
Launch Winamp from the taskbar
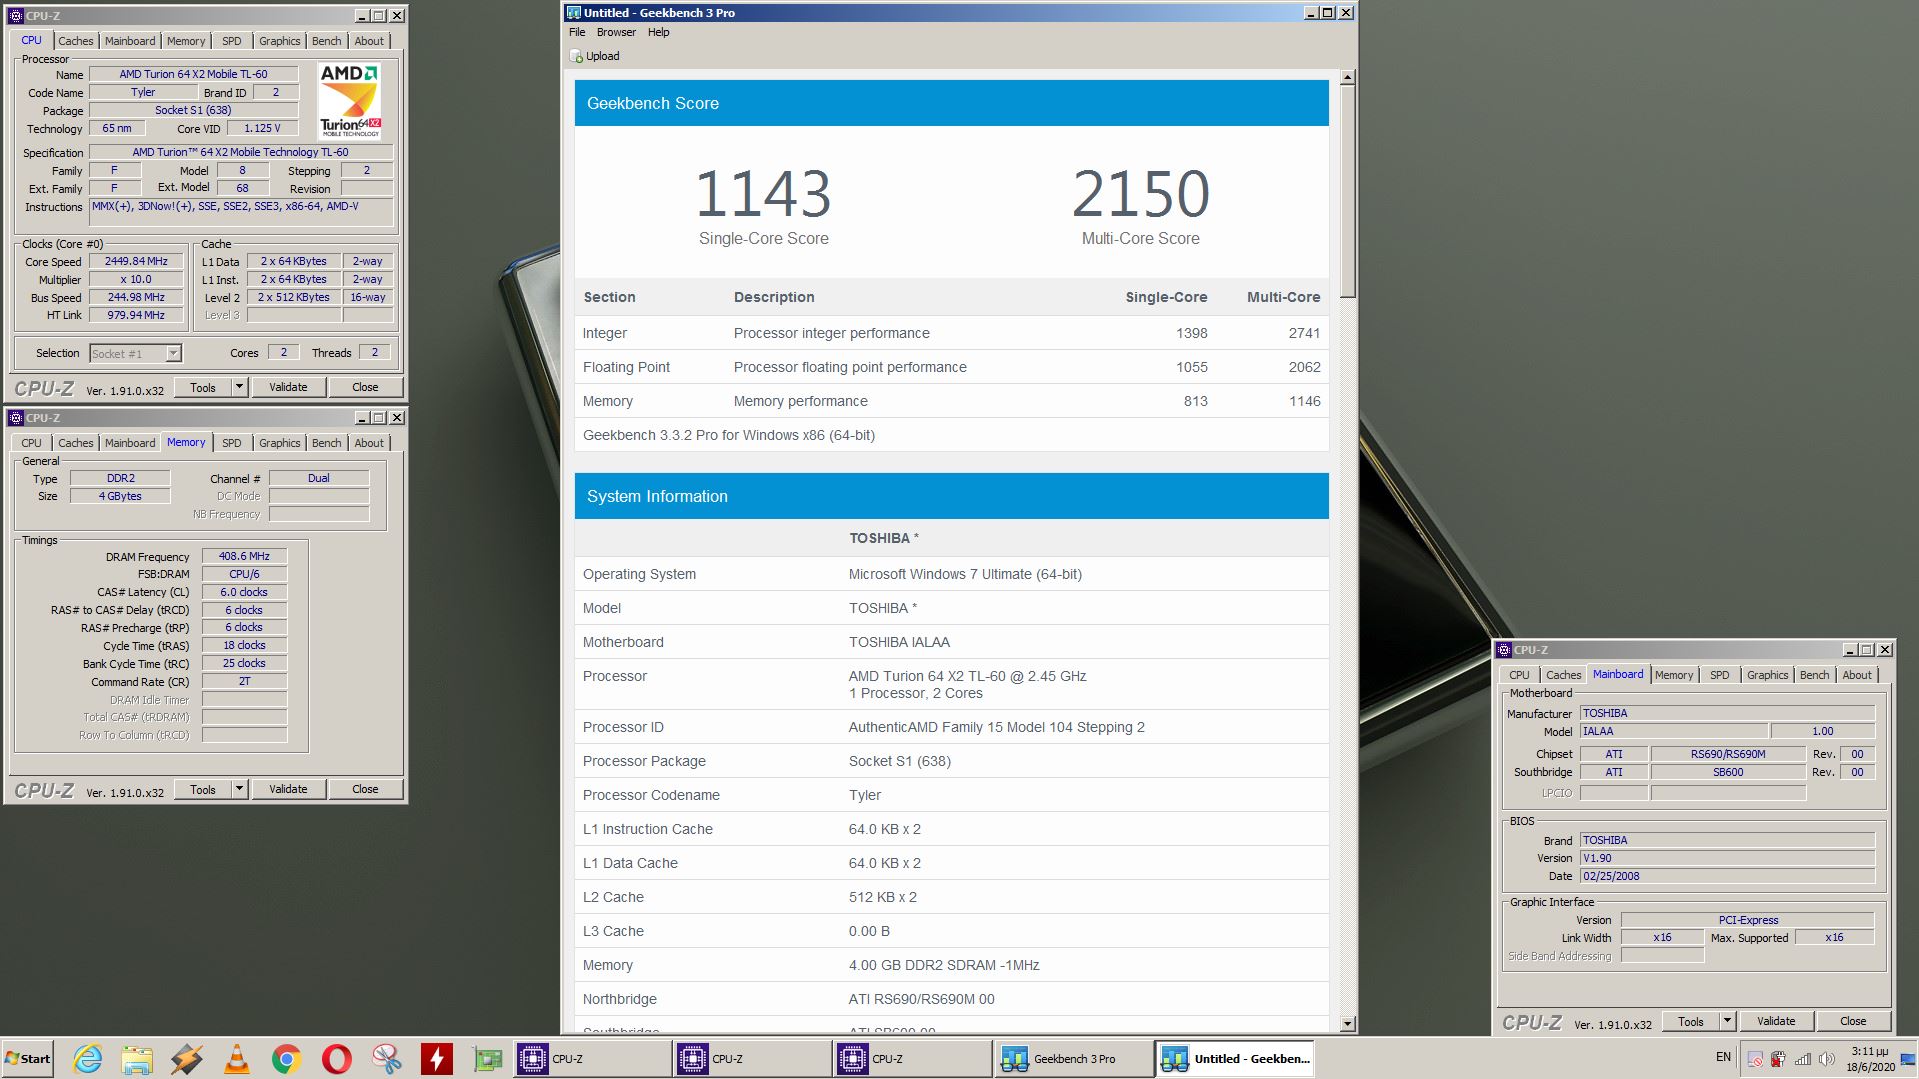(187, 1058)
